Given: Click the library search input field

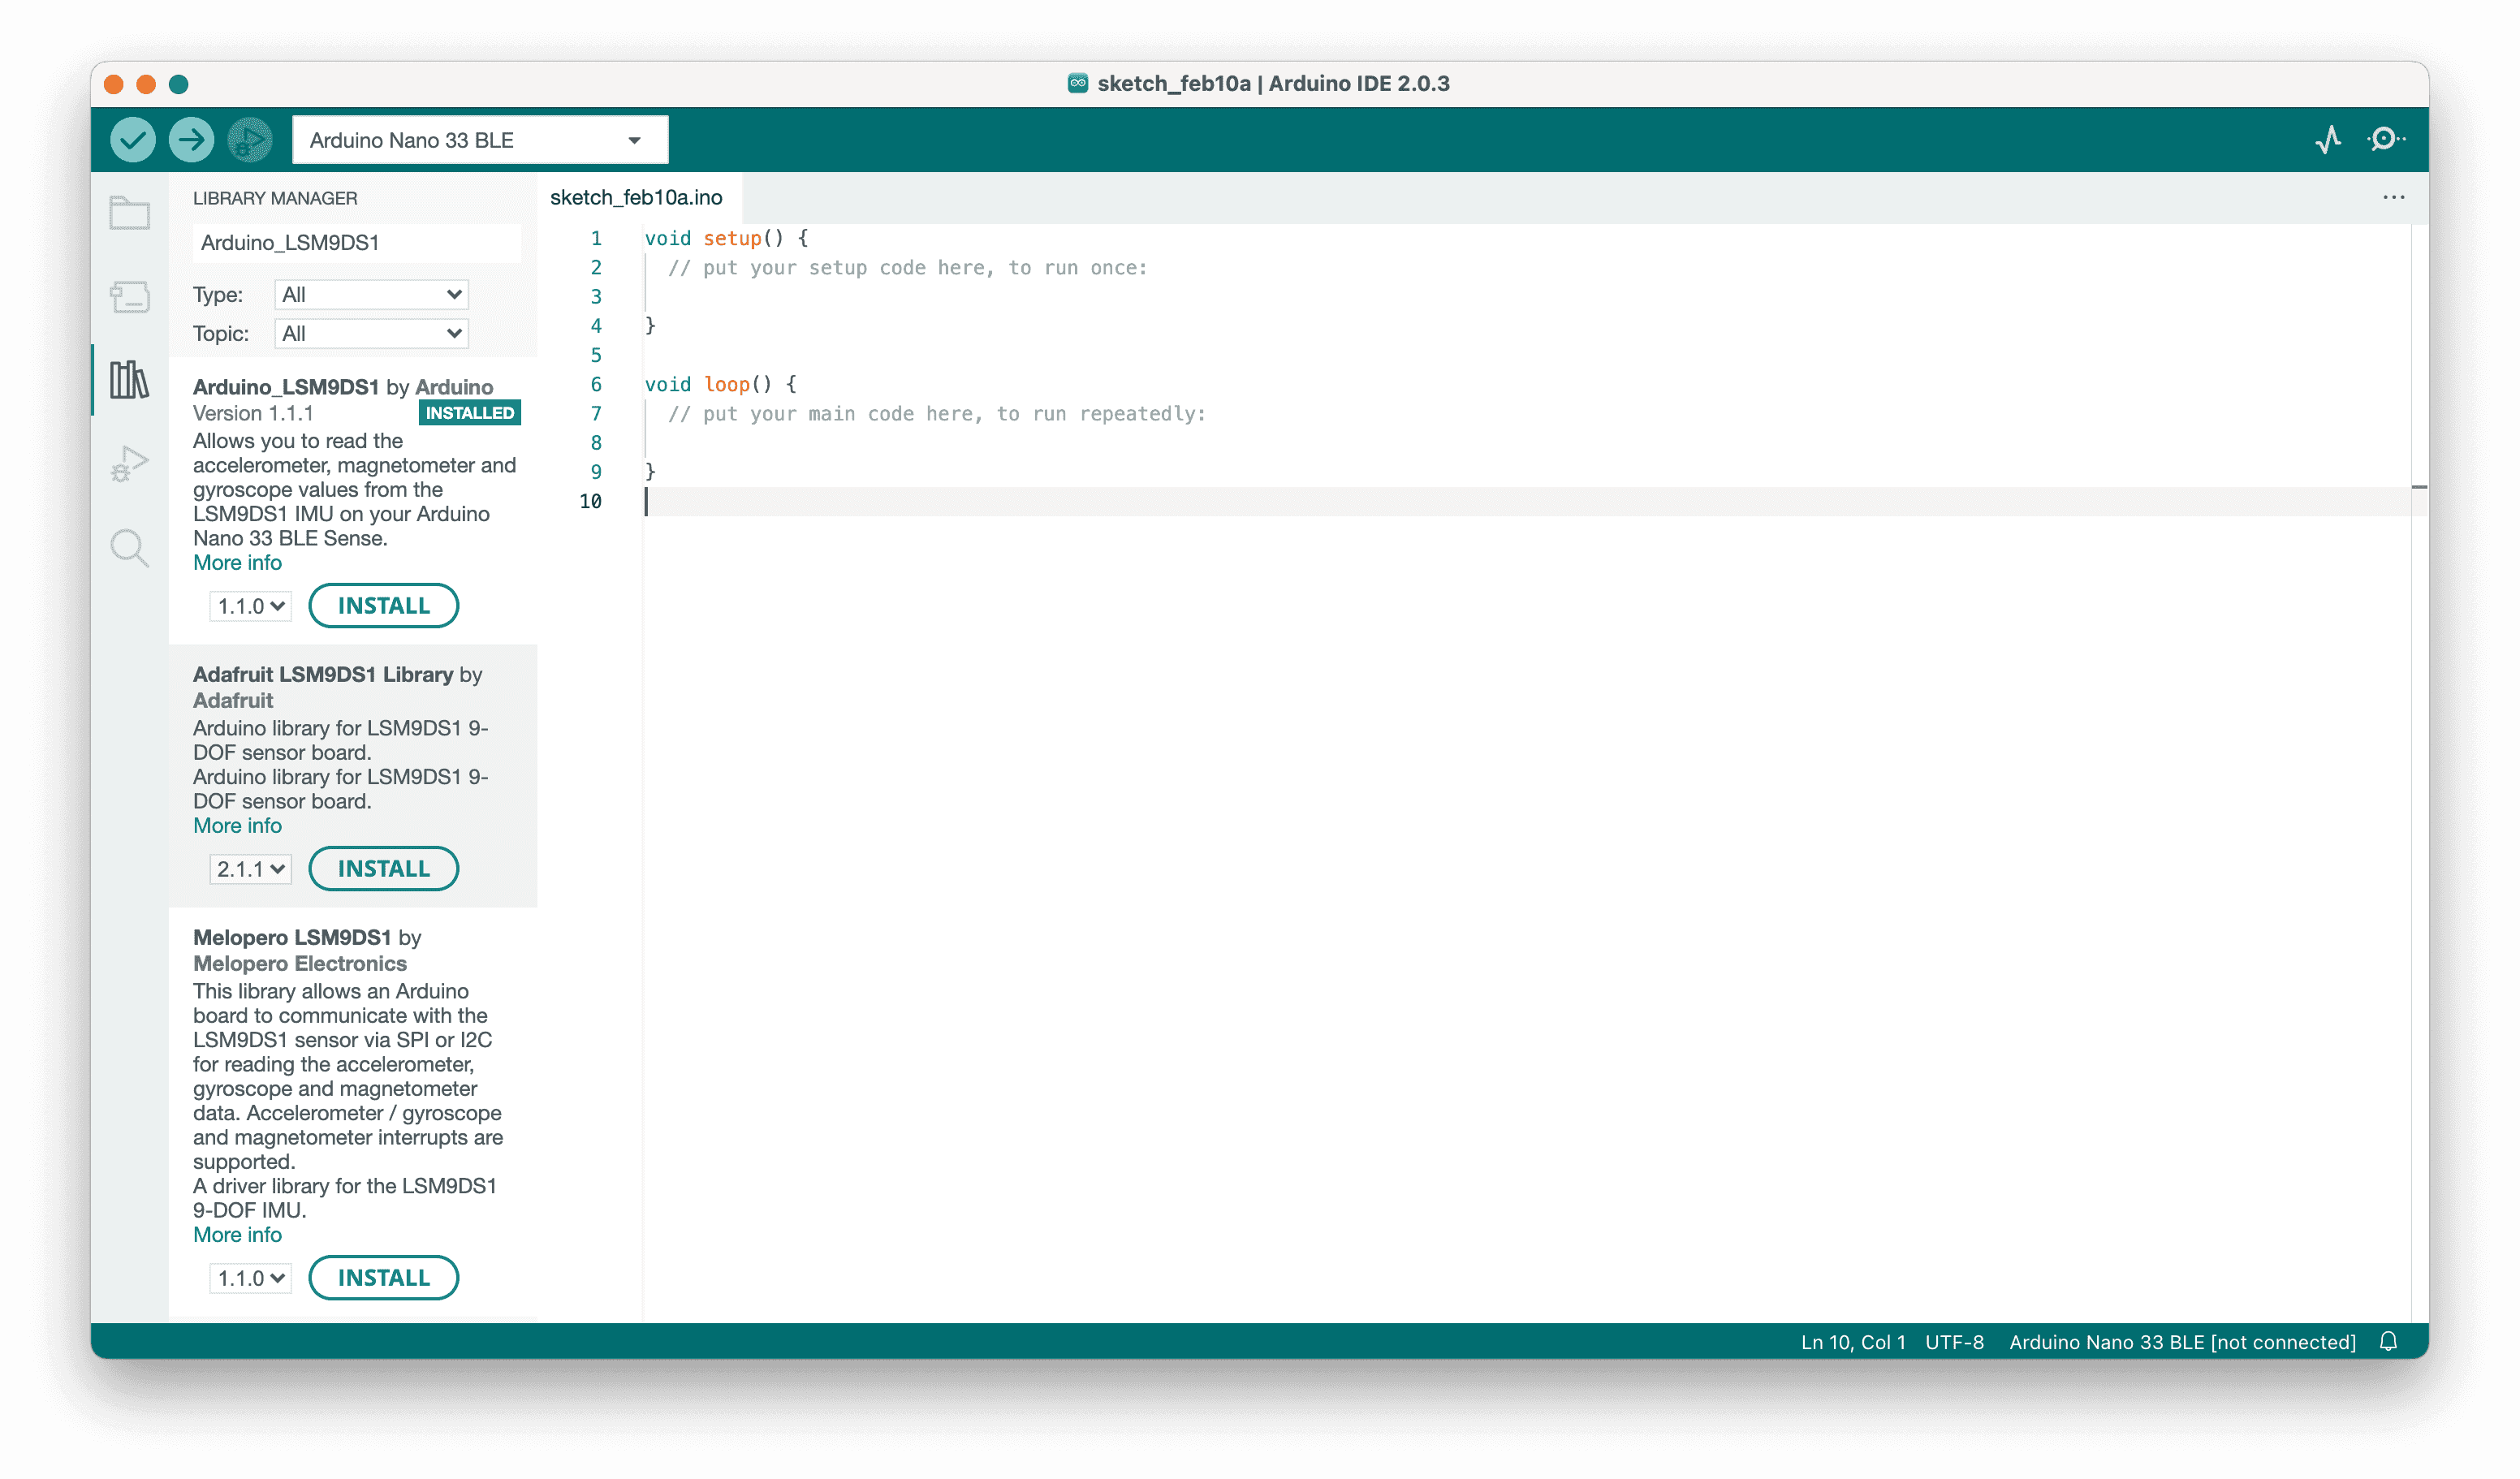Looking at the screenshot, I should click(355, 242).
